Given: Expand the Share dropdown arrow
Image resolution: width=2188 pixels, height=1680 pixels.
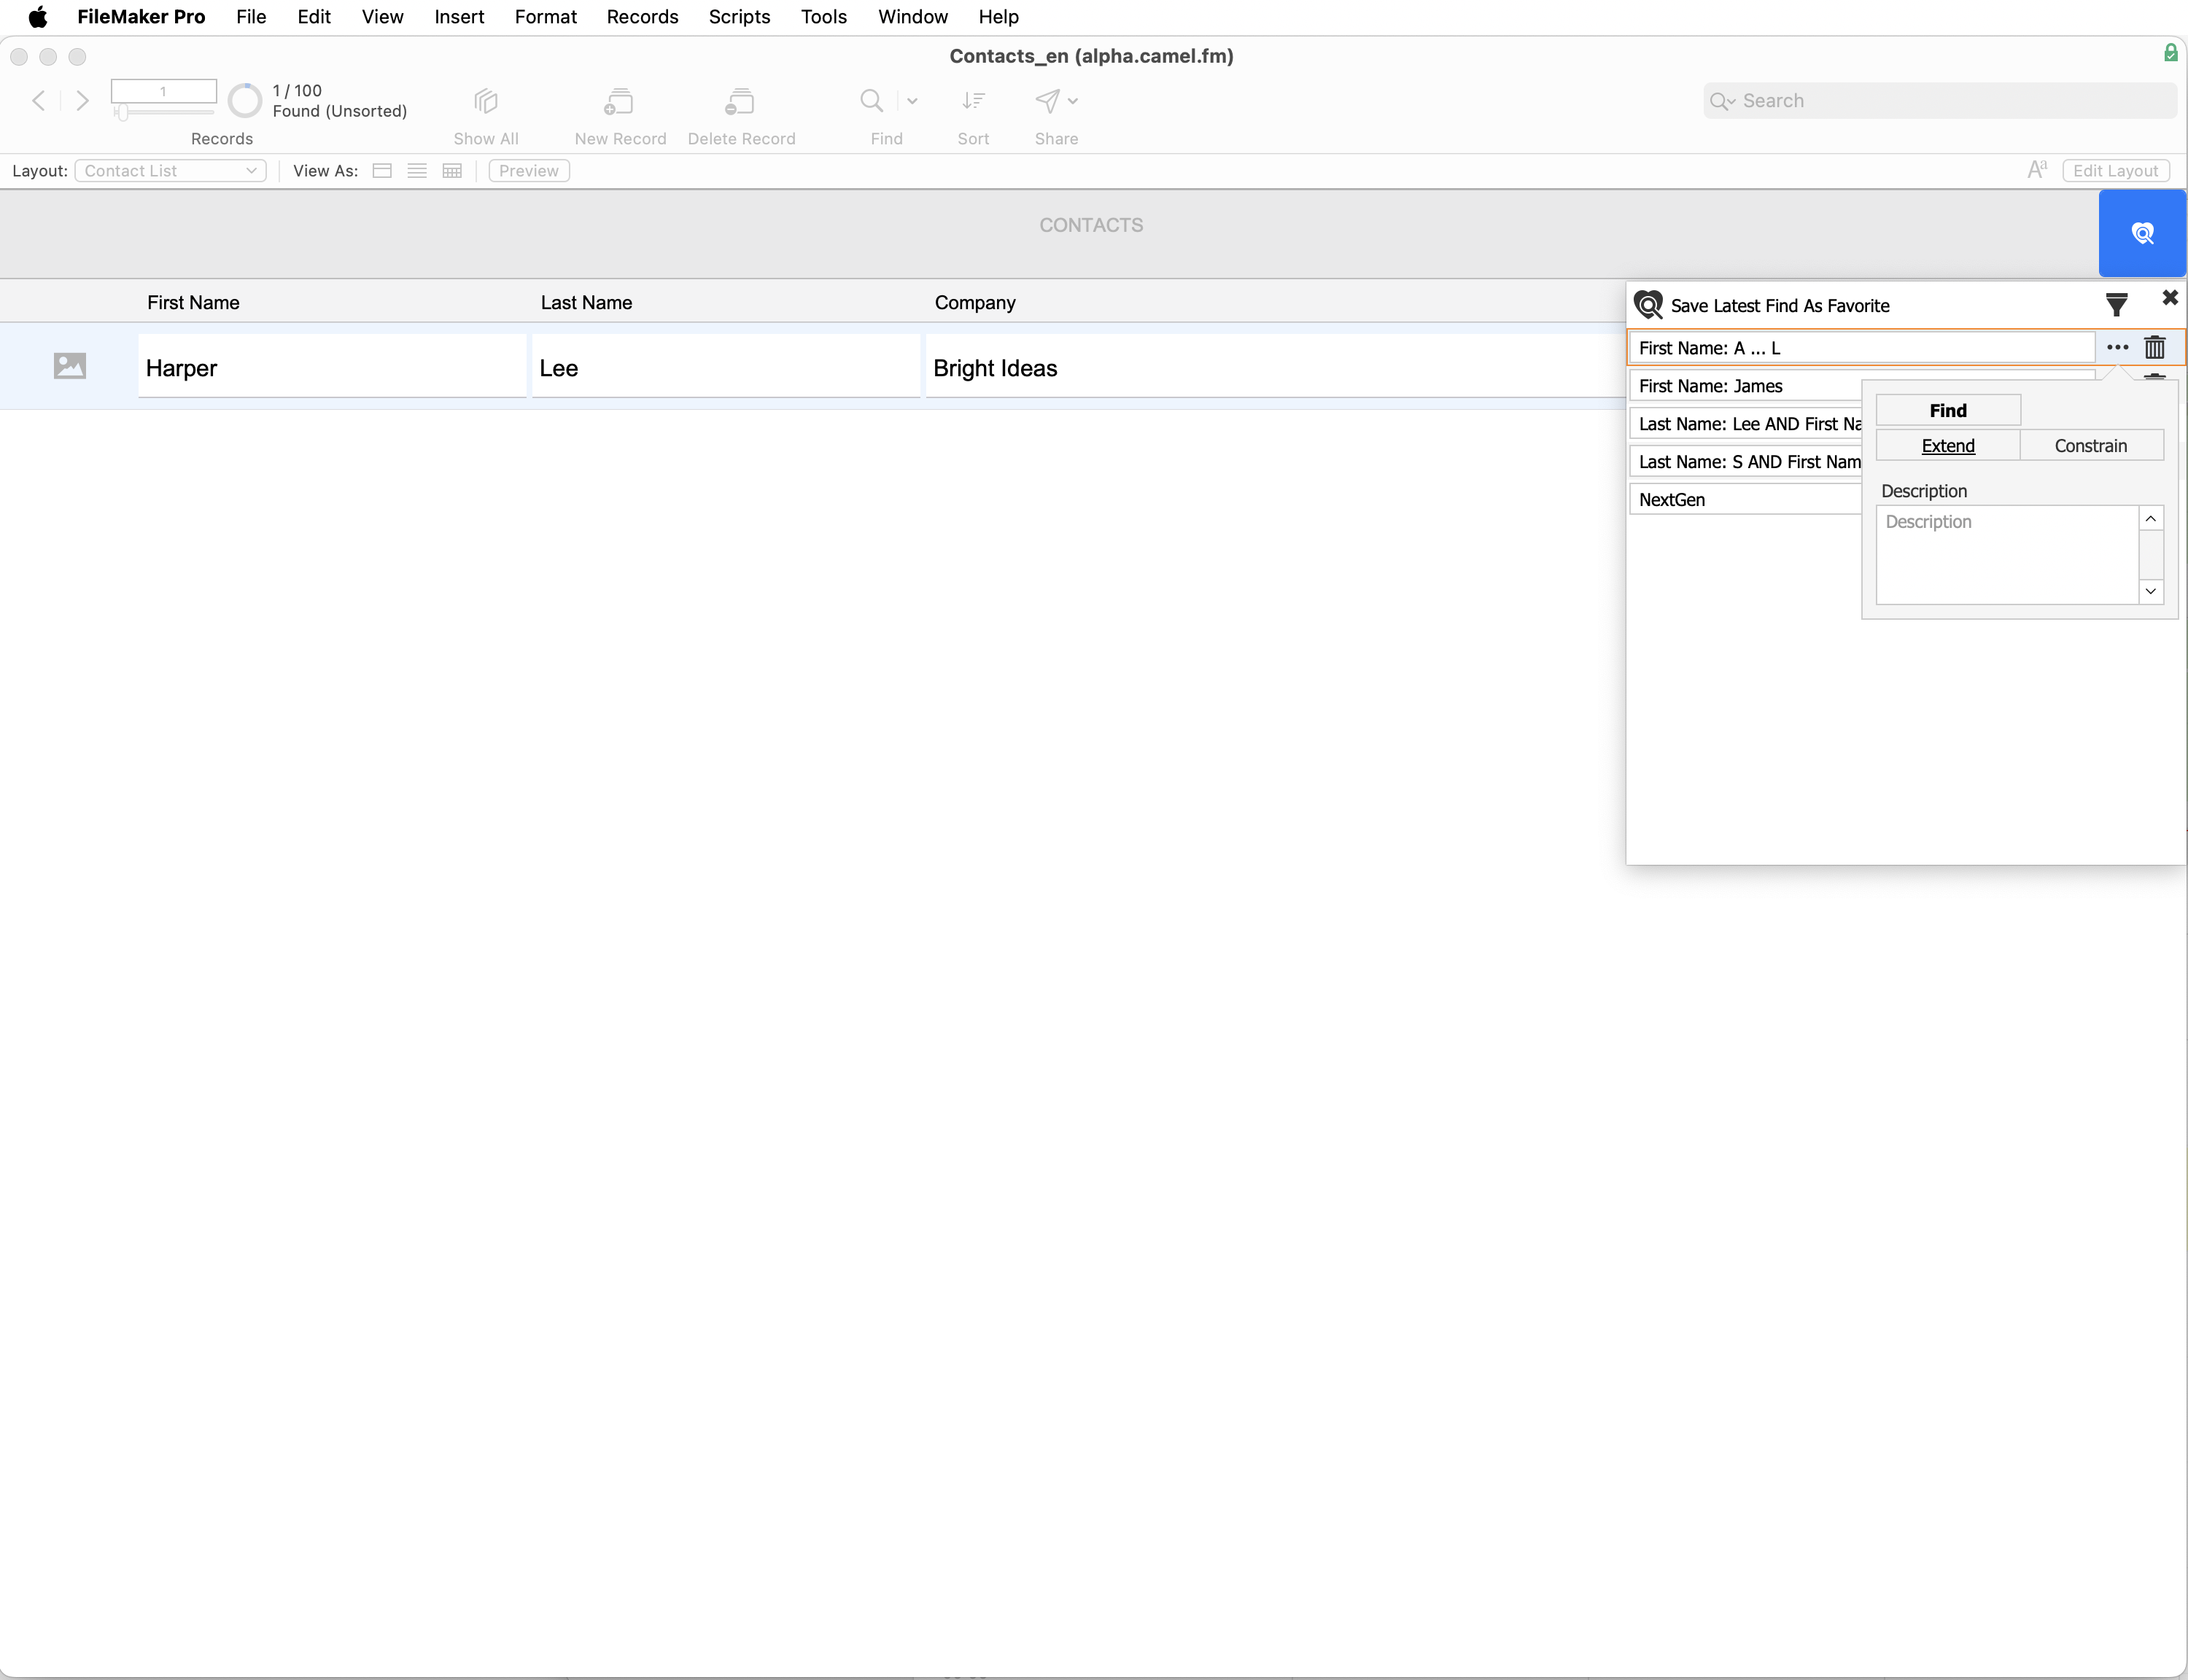Looking at the screenshot, I should [x=1073, y=101].
